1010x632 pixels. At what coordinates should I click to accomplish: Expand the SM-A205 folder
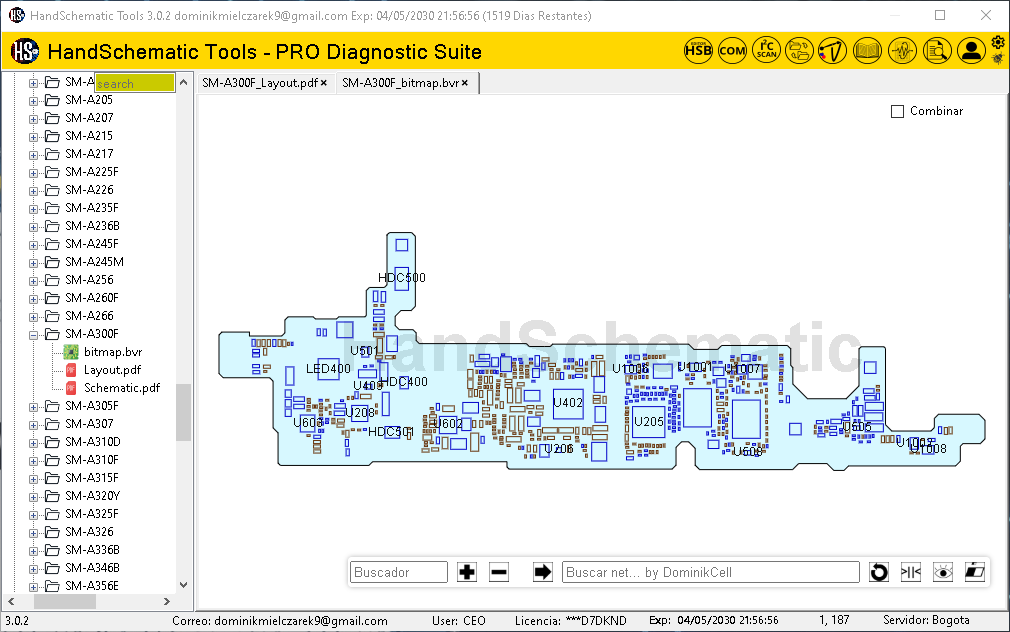click(x=33, y=101)
